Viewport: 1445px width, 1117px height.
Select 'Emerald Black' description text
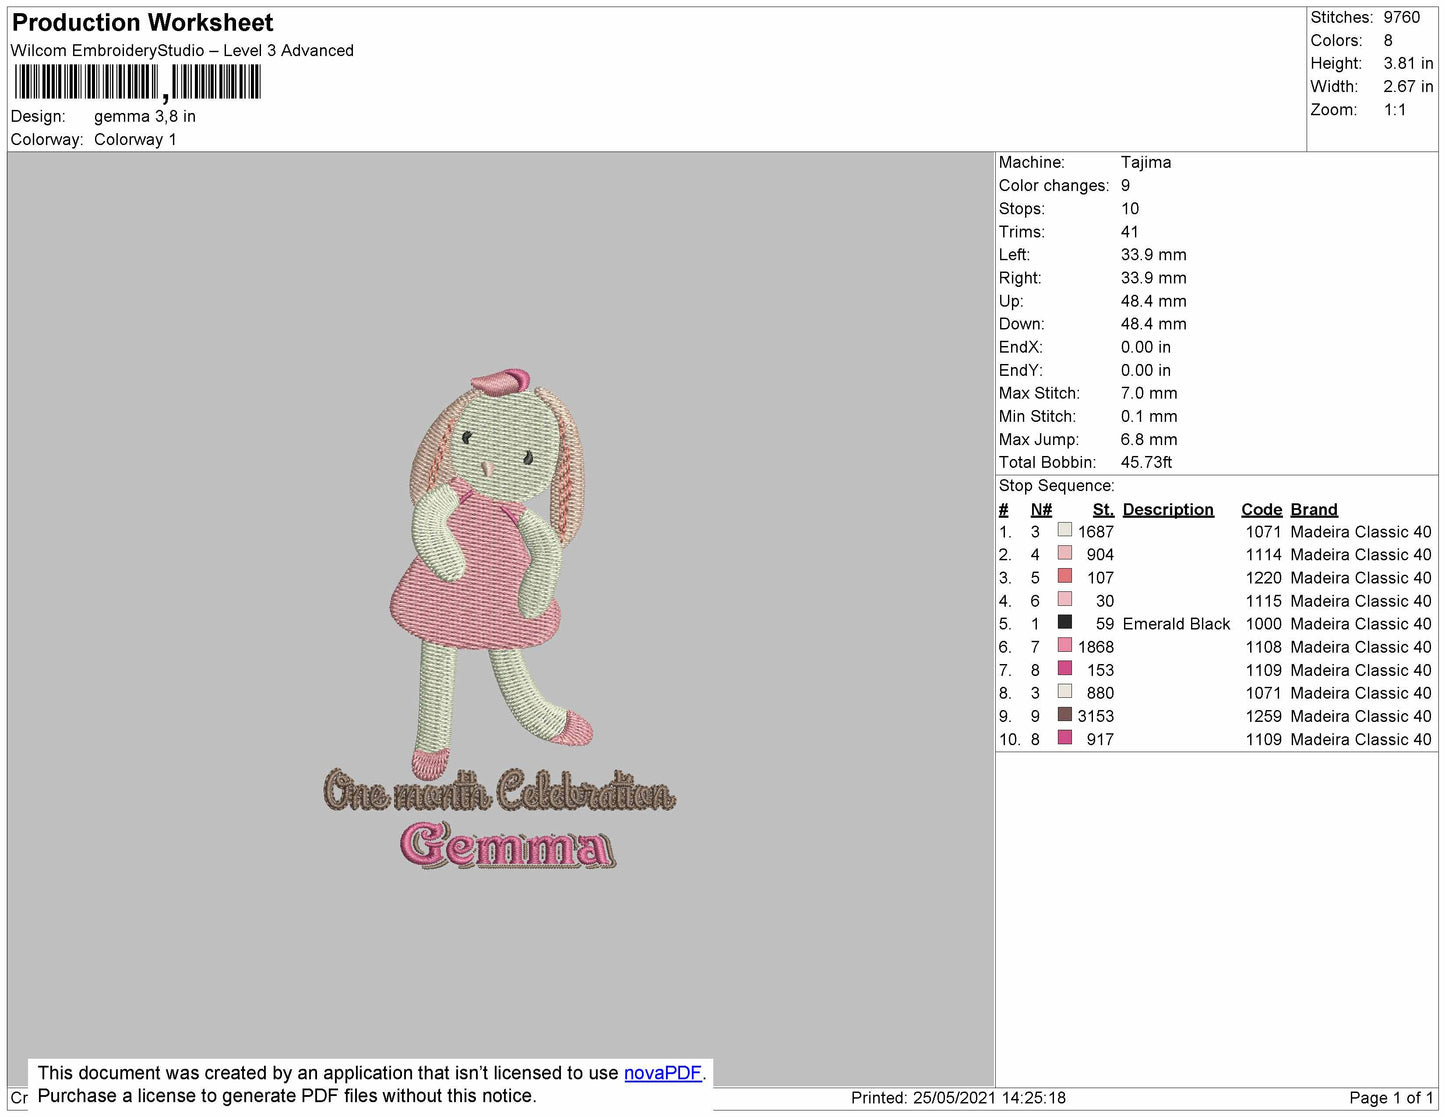(x=1176, y=624)
